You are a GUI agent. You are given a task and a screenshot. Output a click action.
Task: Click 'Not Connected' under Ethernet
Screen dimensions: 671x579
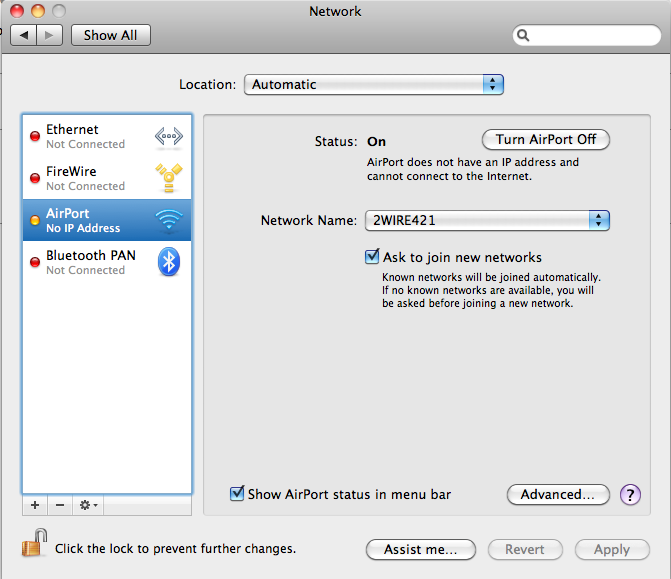(x=86, y=144)
